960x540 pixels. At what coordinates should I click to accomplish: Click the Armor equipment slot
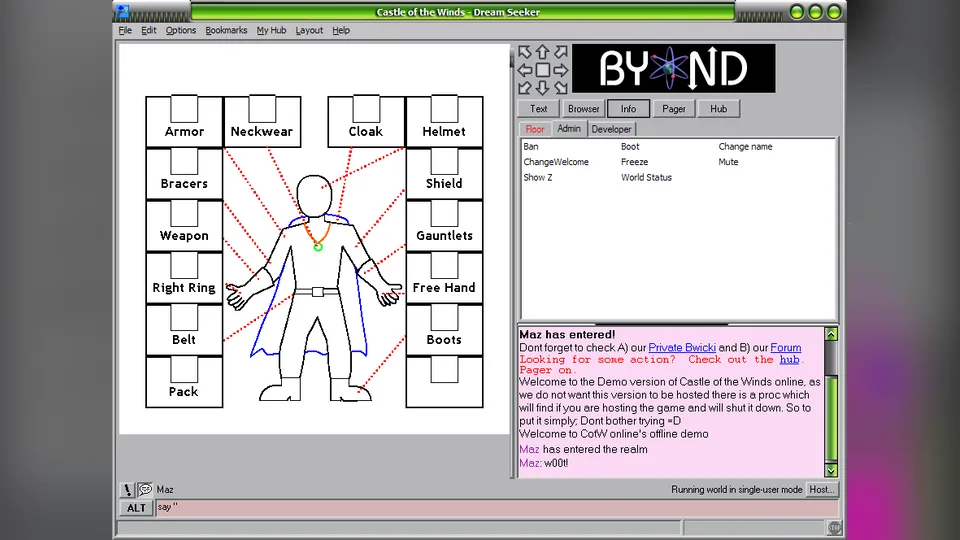tap(184, 121)
